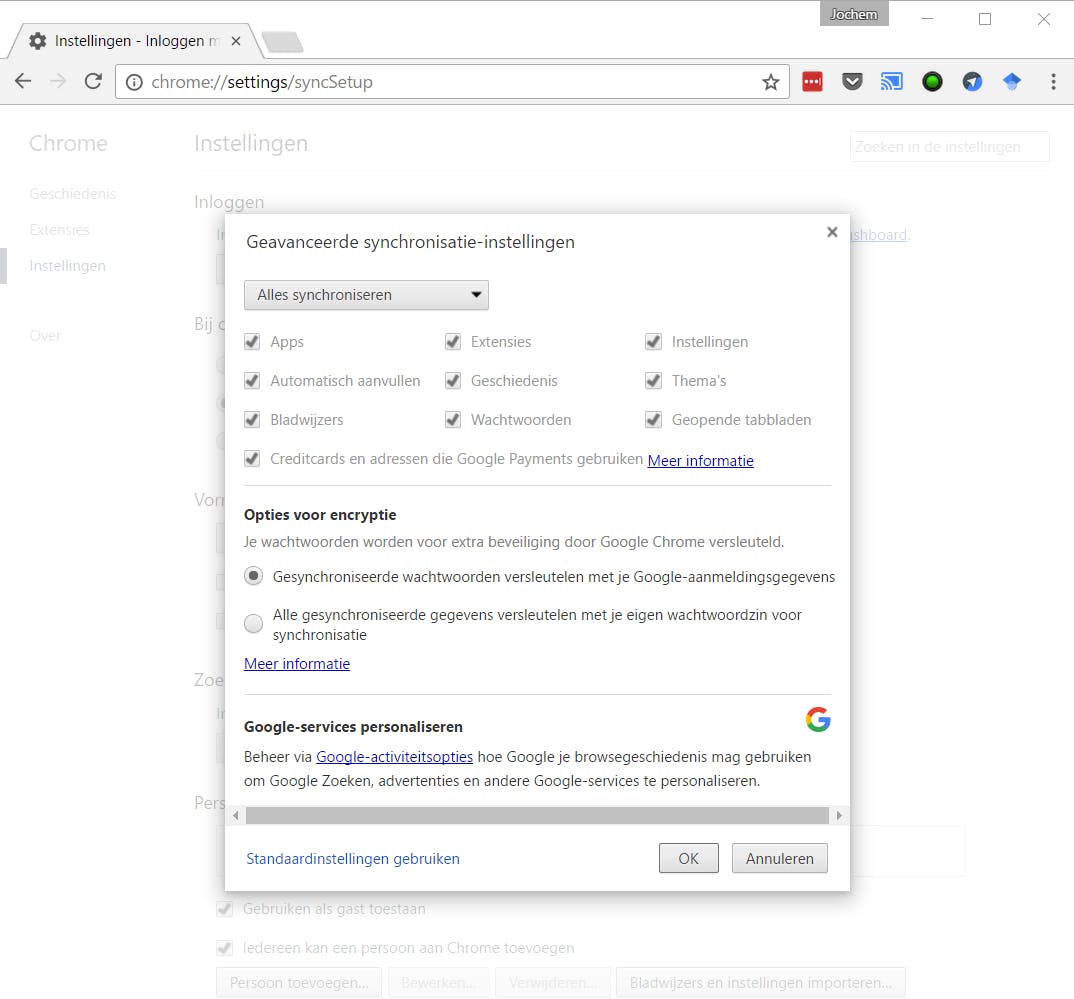This screenshot has height=999, width=1074.
Task: Click the Google logo in the dialog
Action: 819,719
